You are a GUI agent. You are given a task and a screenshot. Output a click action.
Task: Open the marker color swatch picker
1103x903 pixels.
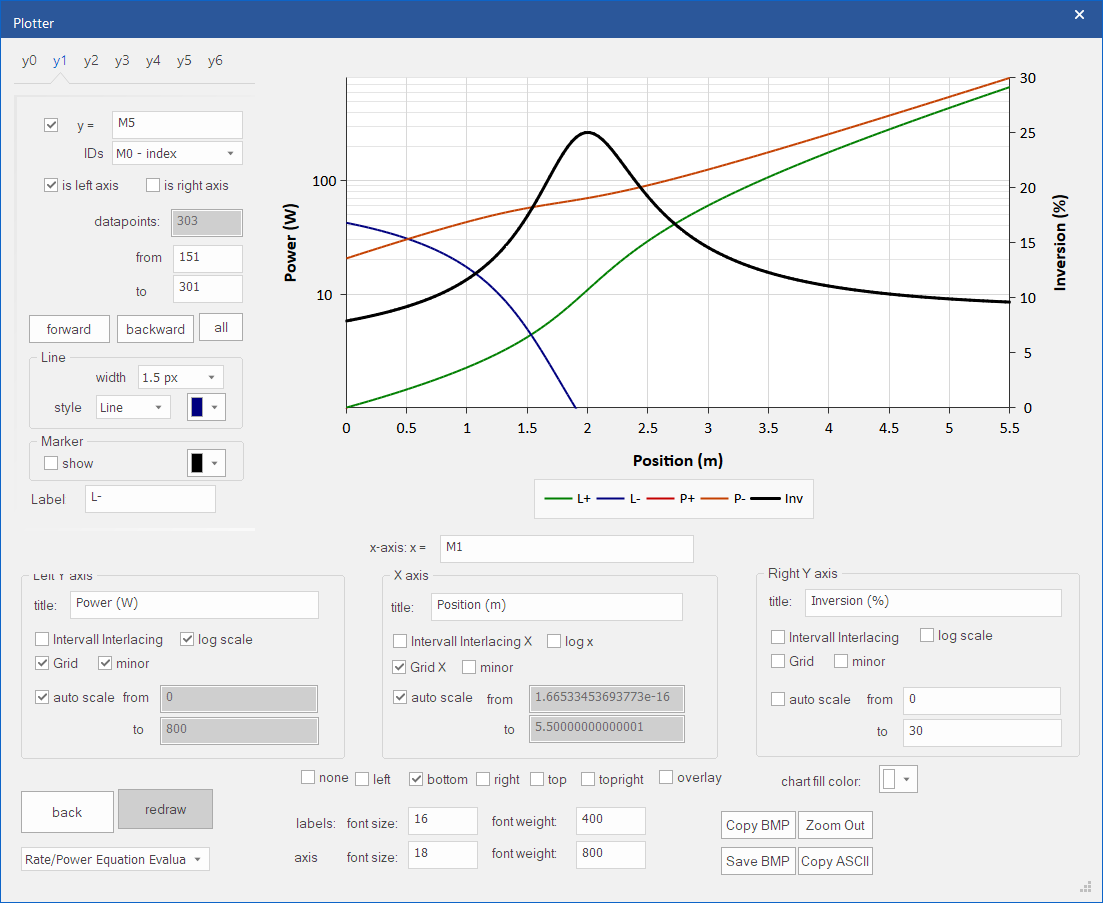[x=206, y=463]
